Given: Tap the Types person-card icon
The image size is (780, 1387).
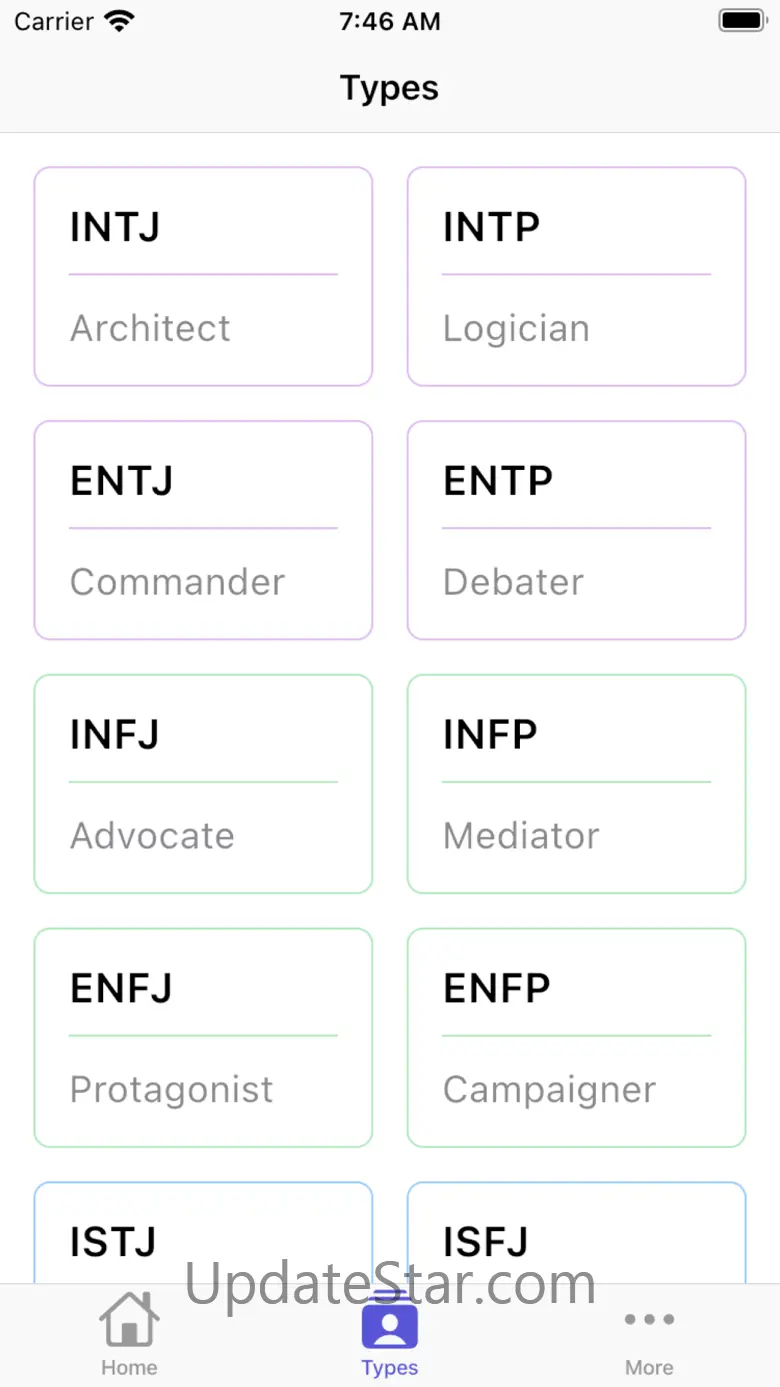Looking at the screenshot, I should tap(390, 1322).
